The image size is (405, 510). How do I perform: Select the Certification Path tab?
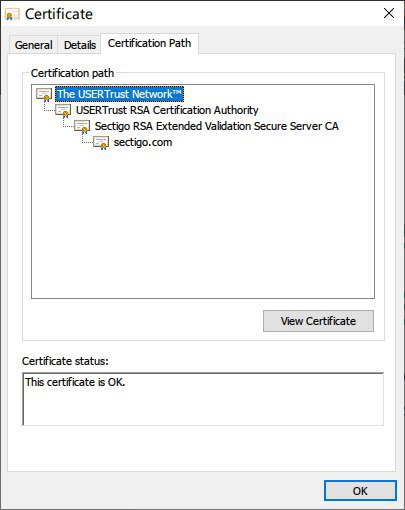point(149,43)
